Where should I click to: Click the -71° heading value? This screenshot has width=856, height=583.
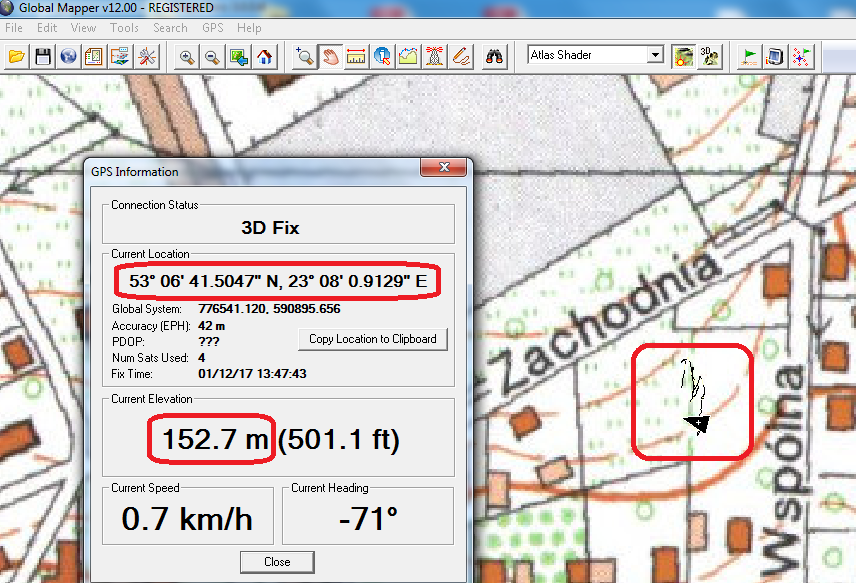[368, 519]
